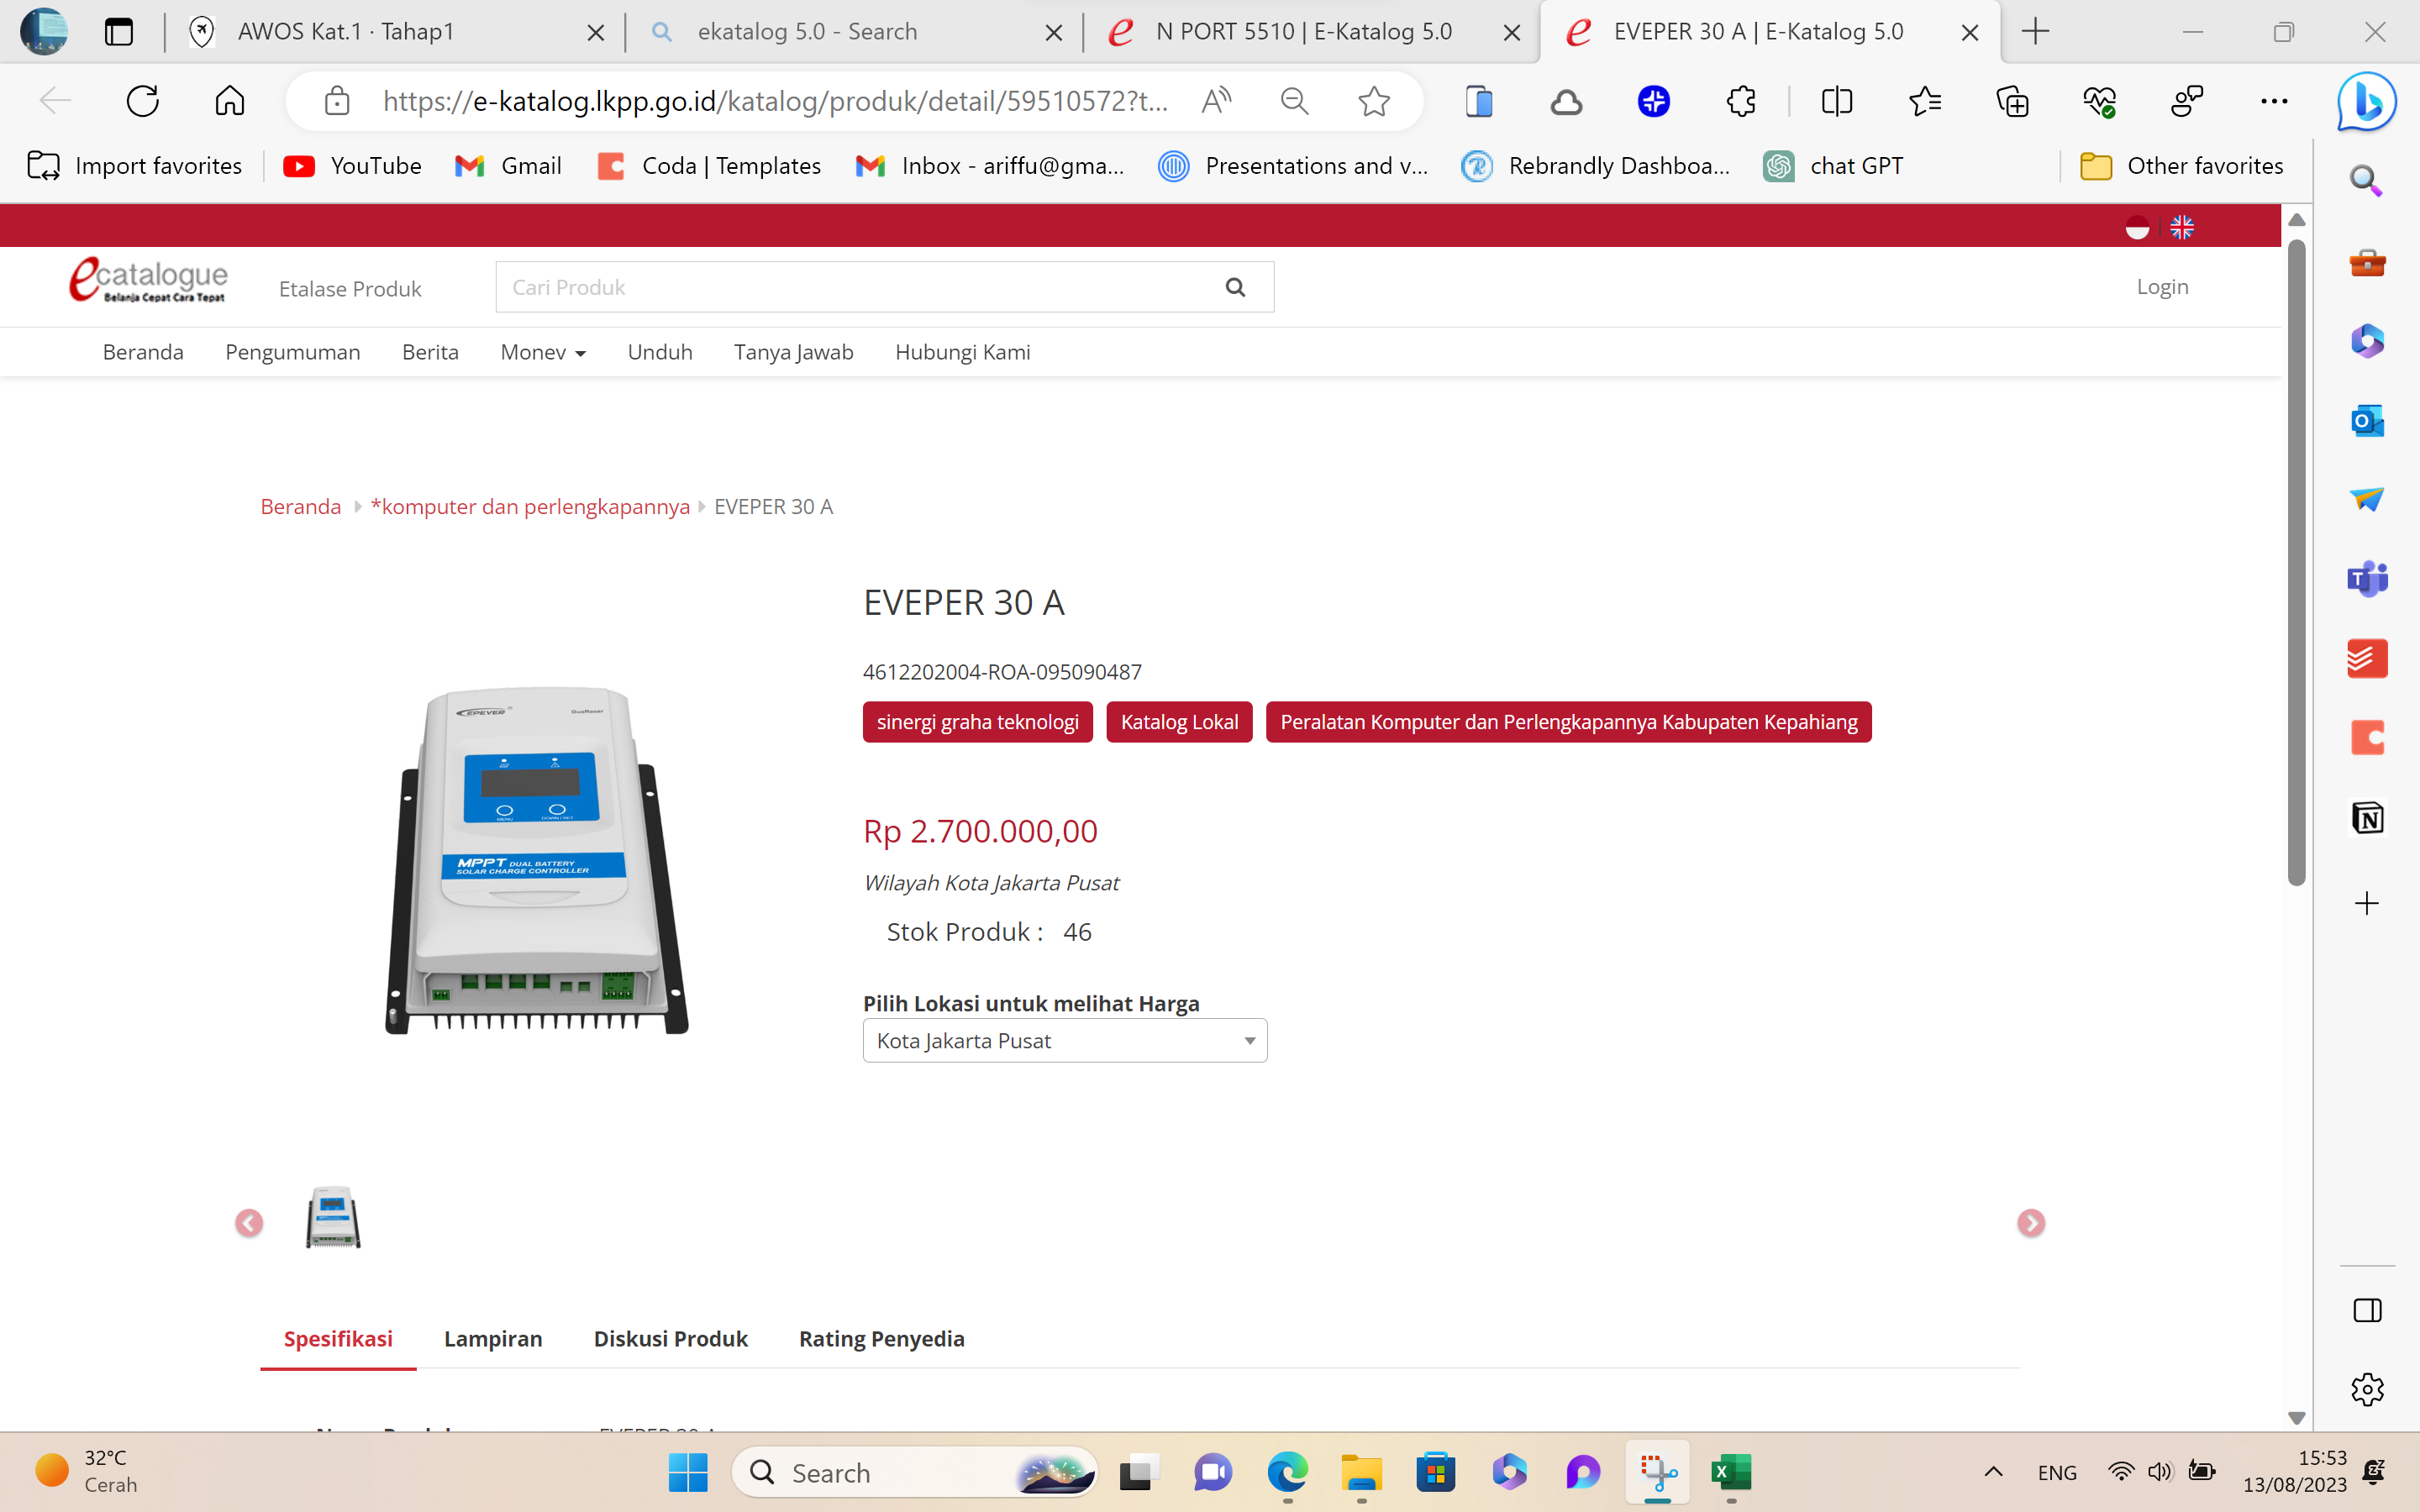Toggle the favorites star for this page
Screen dimensions: 2420x1512
click(x=1374, y=100)
